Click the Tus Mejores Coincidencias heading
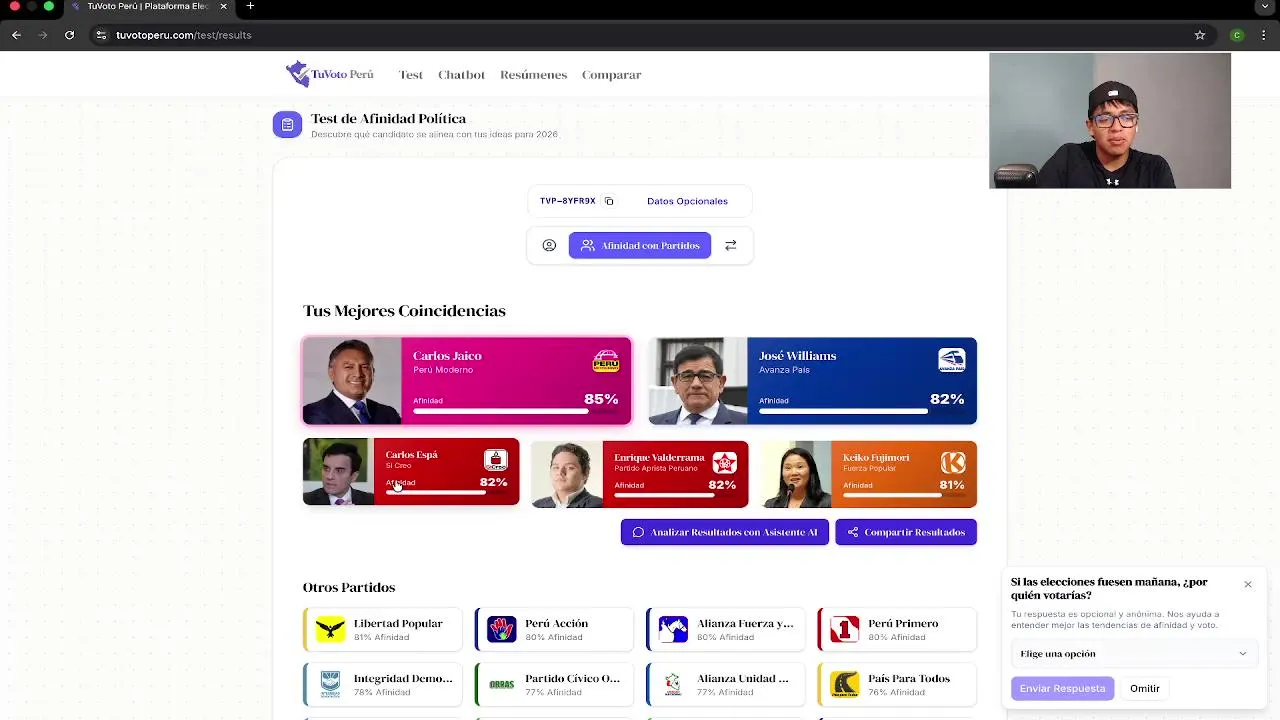Screen dimensions: 1280x720 point(404,311)
